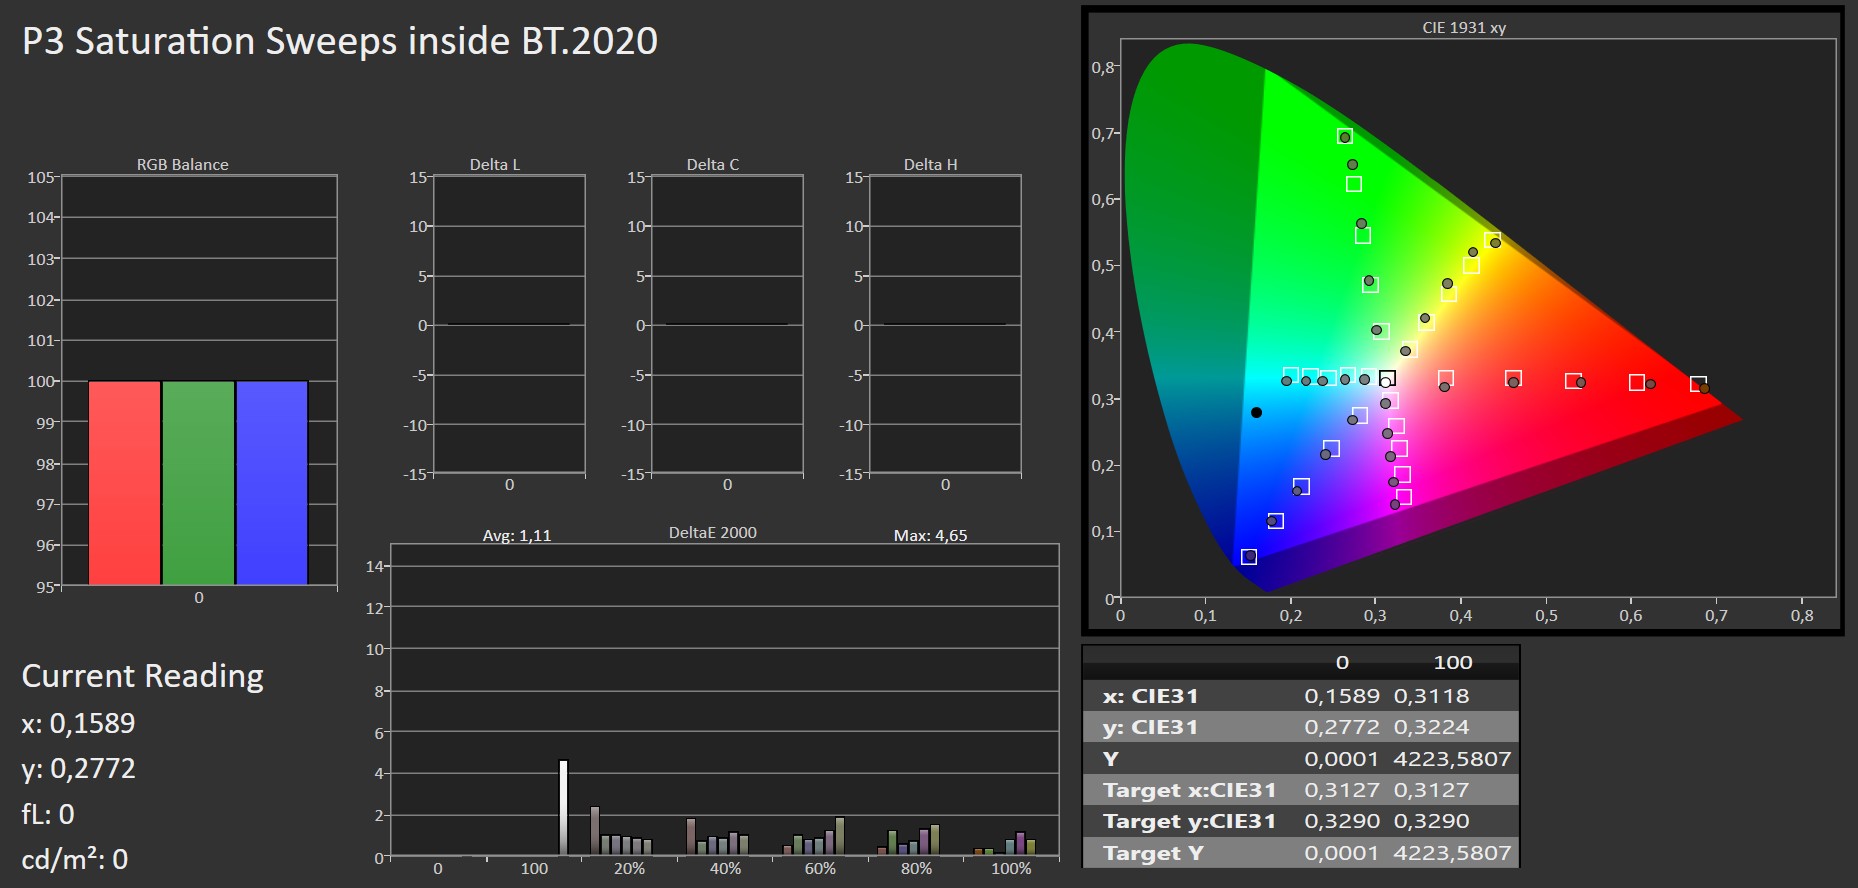
Task: Click the Delta H chart title
Action: pyautogui.click(x=931, y=165)
